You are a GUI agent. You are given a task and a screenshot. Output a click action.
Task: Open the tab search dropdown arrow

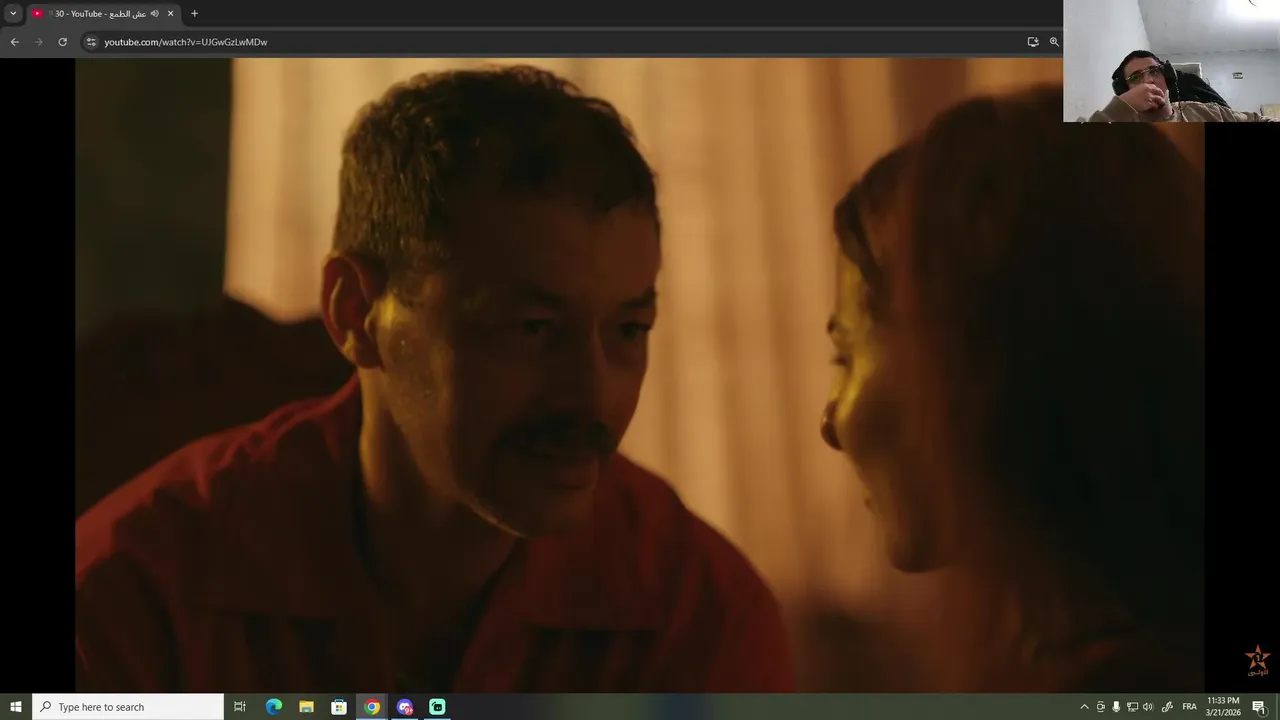[x=13, y=13]
